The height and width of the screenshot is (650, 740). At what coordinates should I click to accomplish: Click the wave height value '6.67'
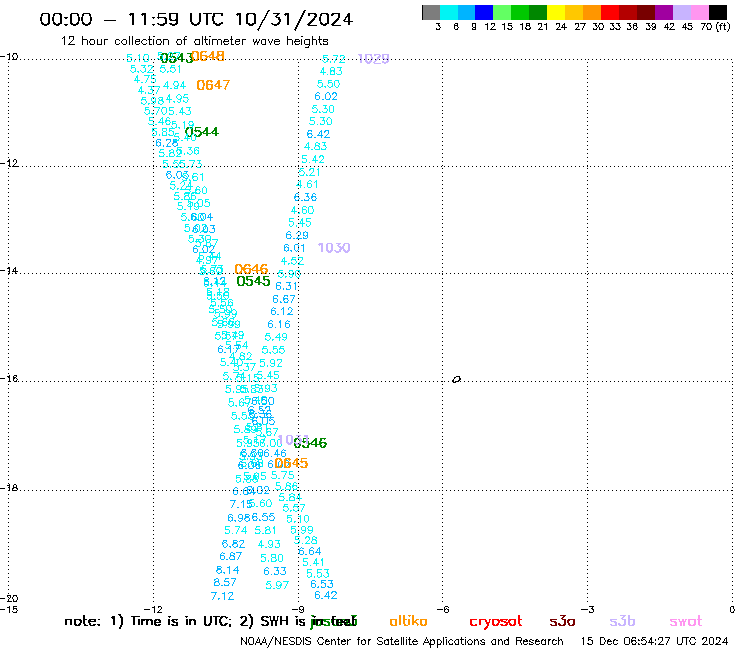pyautogui.click(x=284, y=299)
